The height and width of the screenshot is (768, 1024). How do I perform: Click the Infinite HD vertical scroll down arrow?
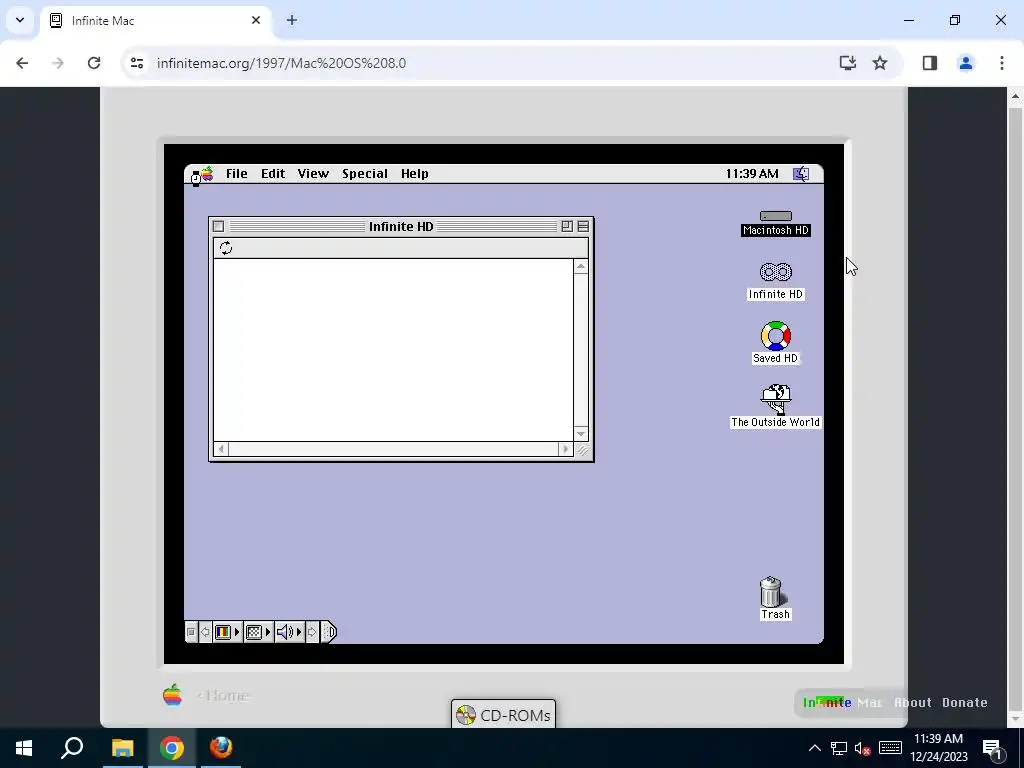pyautogui.click(x=581, y=434)
